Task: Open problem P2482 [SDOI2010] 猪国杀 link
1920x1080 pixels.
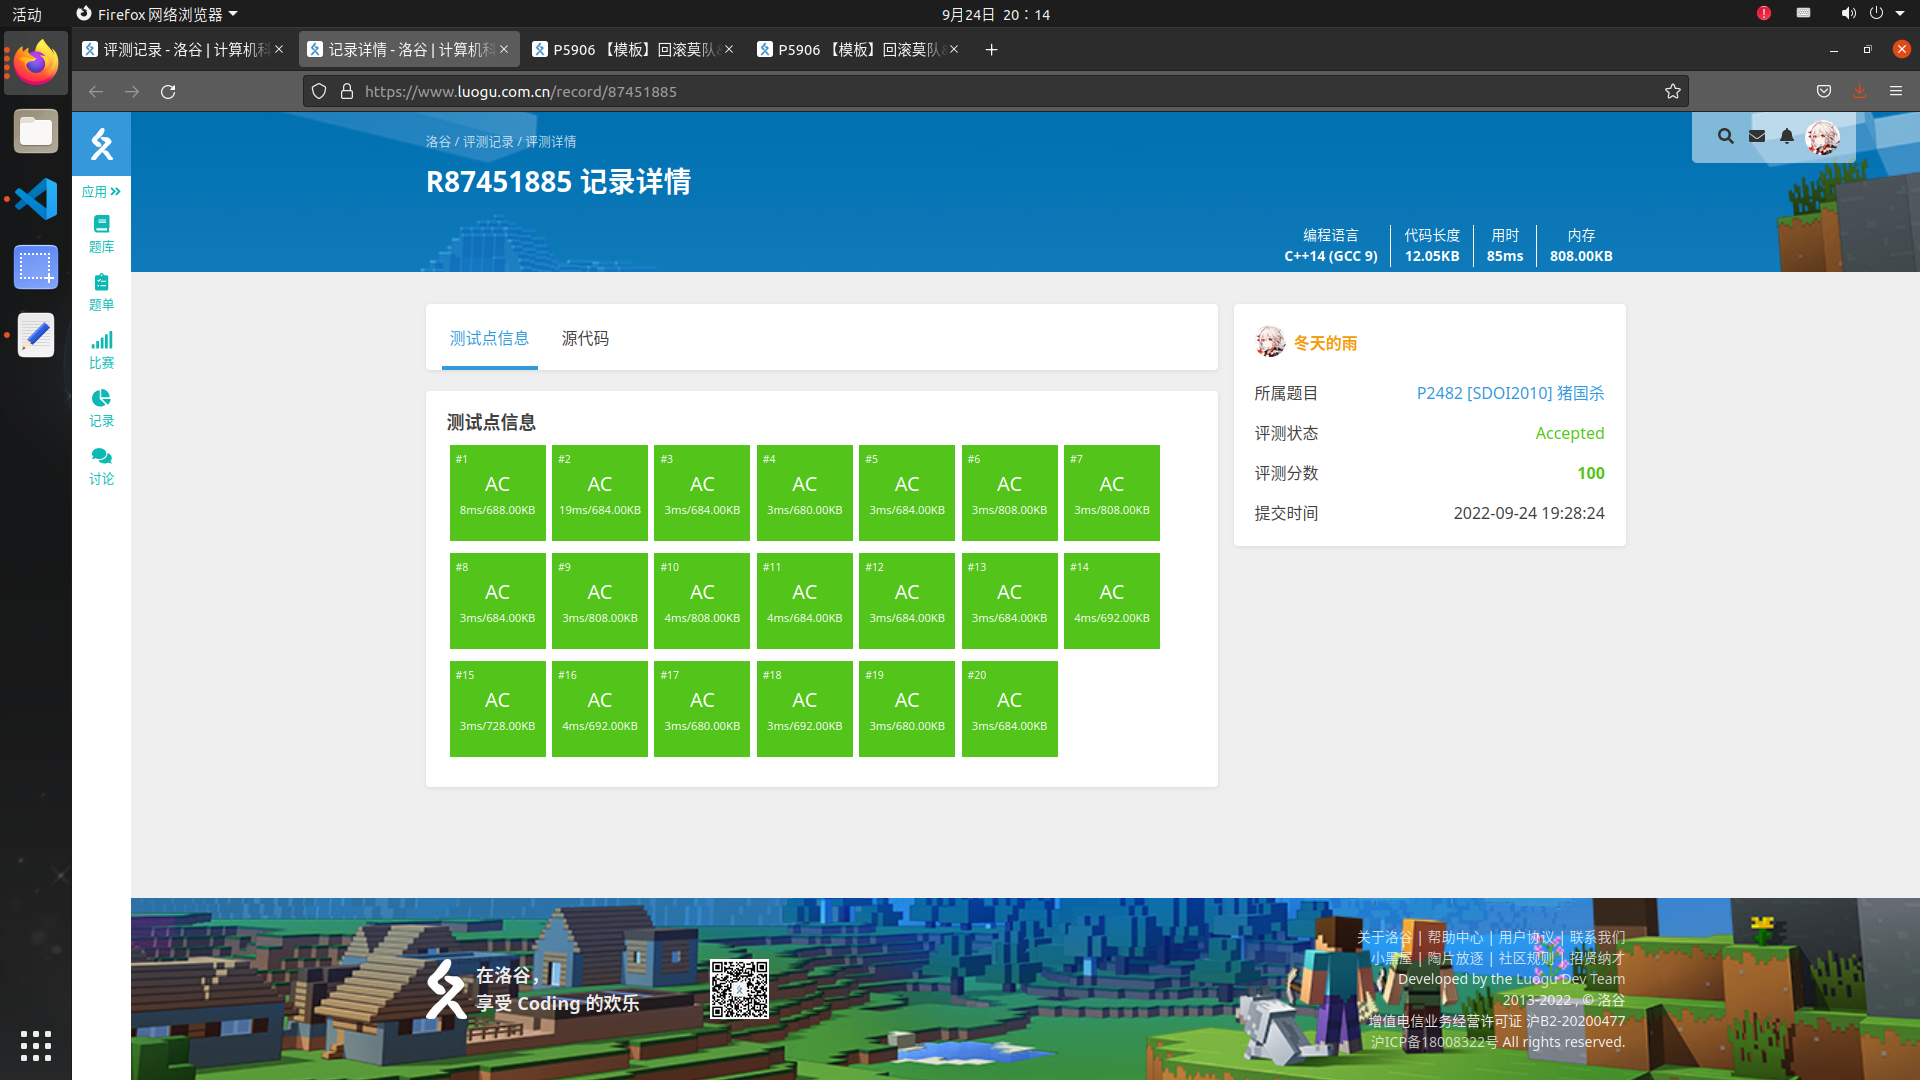Action: (x=1510, y=393)
